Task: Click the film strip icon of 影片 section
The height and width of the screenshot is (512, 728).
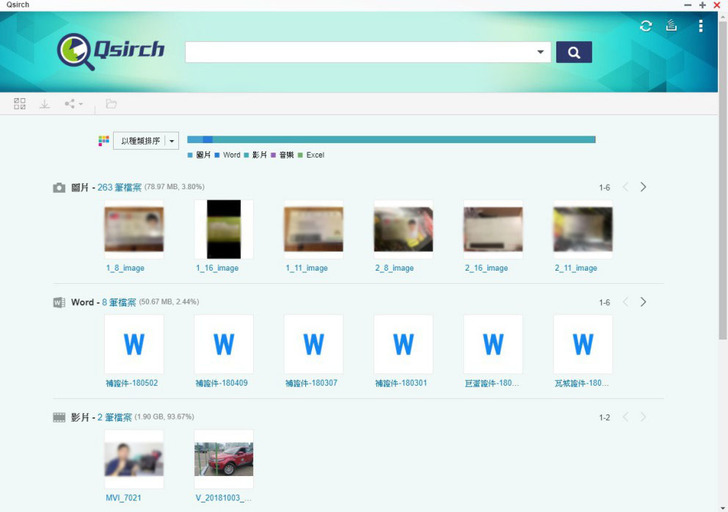Action: pyautogui.click(x=59, y=417)
